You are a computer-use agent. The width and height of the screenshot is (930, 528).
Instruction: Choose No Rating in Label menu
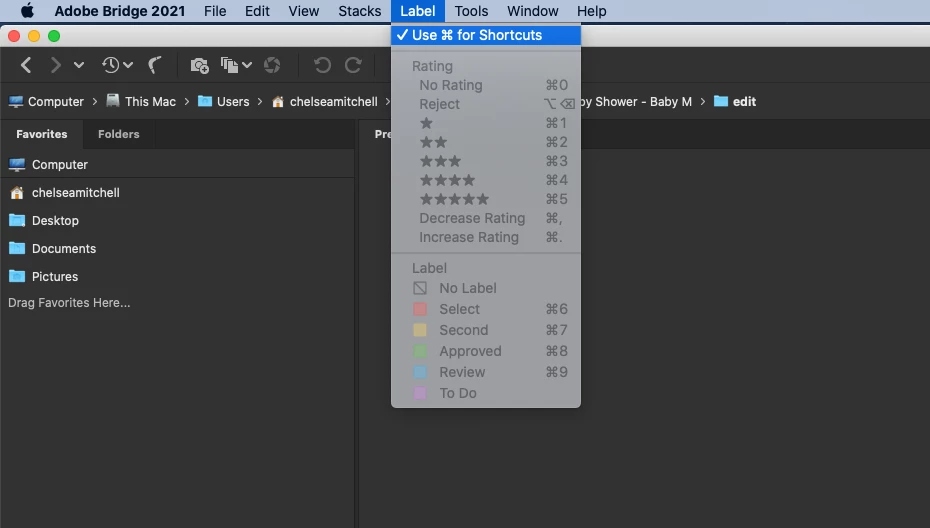486,85
